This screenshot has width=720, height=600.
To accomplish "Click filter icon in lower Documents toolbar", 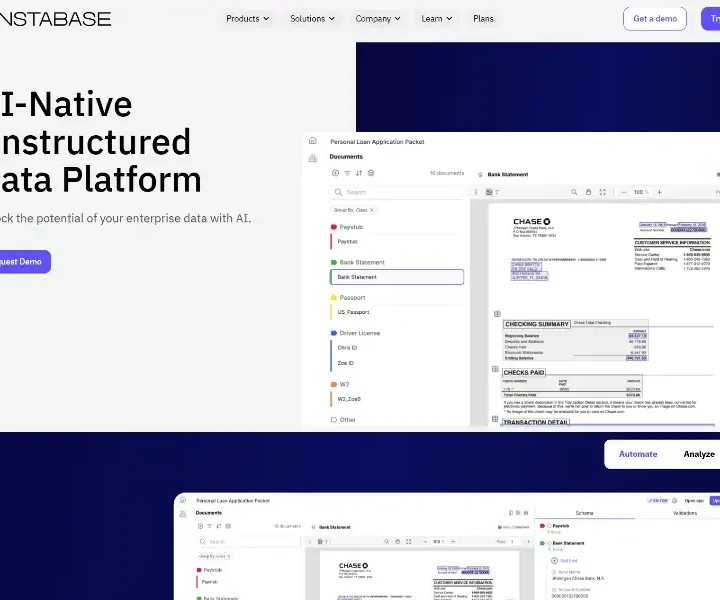I will [209, 526].
